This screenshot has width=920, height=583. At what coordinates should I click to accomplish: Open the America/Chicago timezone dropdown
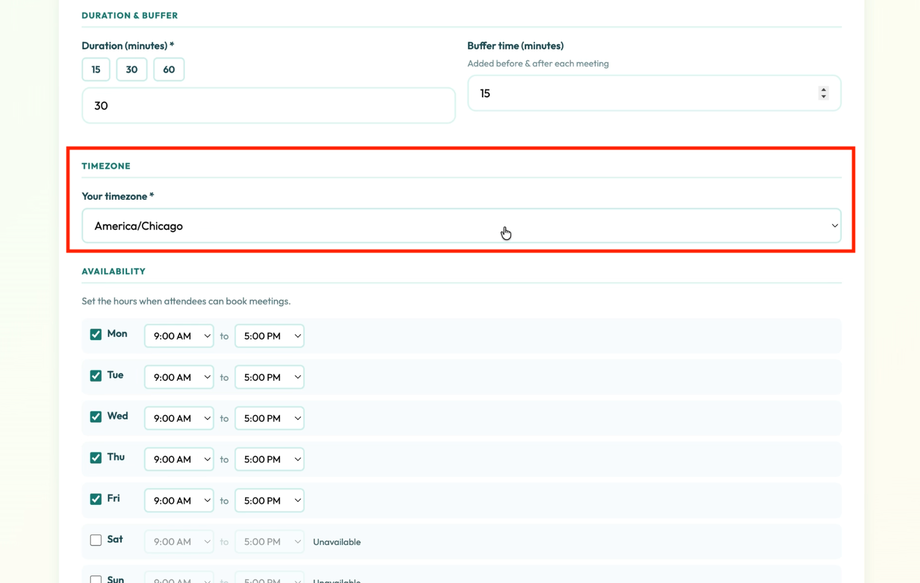tap(463, 225)
